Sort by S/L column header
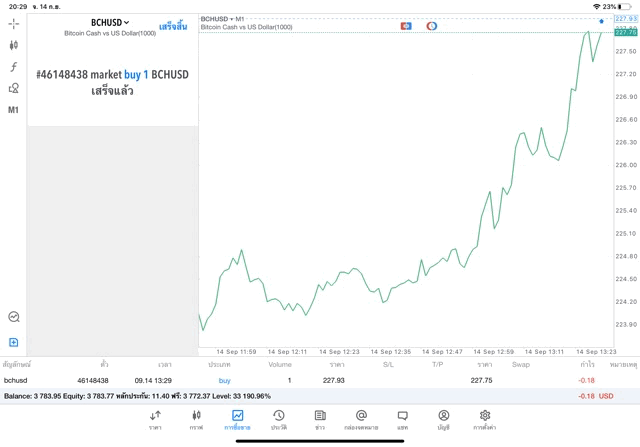640x447 pixels. (388, 365)
